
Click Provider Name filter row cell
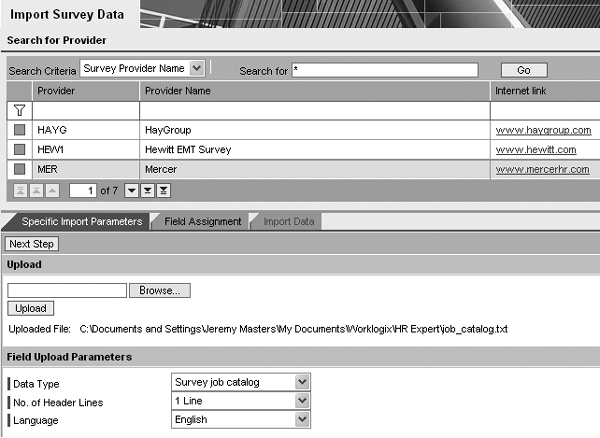(315, 111)
